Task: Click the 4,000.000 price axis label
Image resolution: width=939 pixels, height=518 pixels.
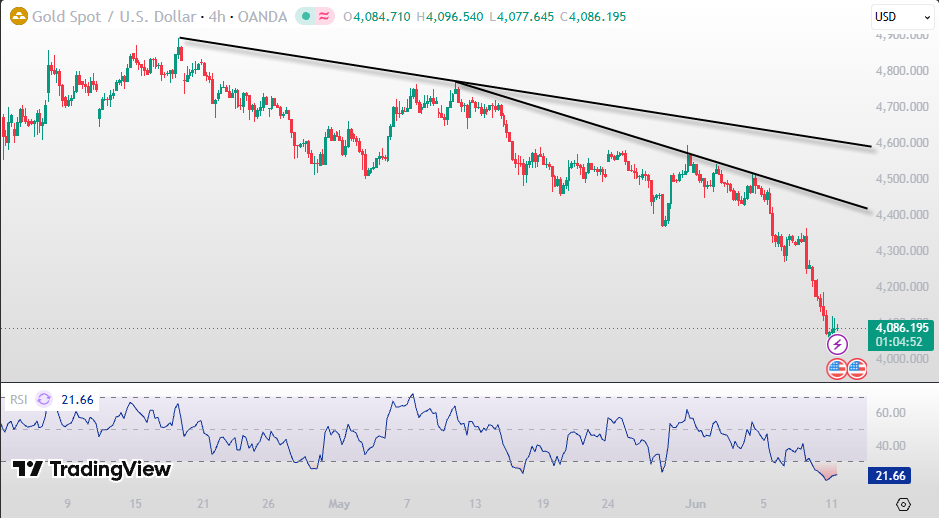Action: [902, 358]
